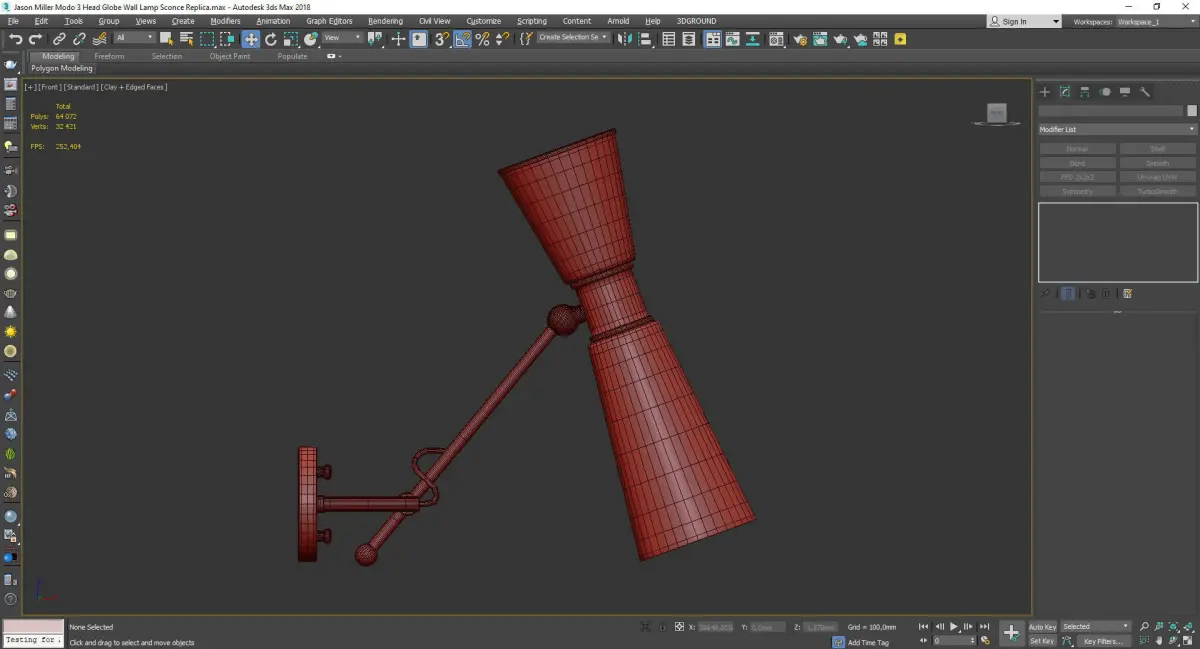1200x649 pixels.
Task: Toggle the selection lock icon
Action: point(660,627)
